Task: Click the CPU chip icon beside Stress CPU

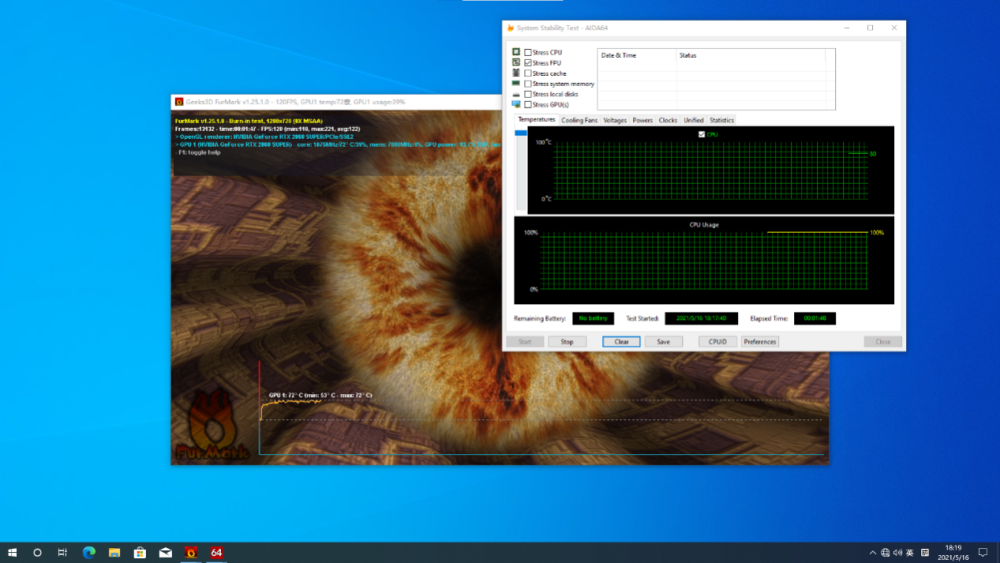Action: 516,52
